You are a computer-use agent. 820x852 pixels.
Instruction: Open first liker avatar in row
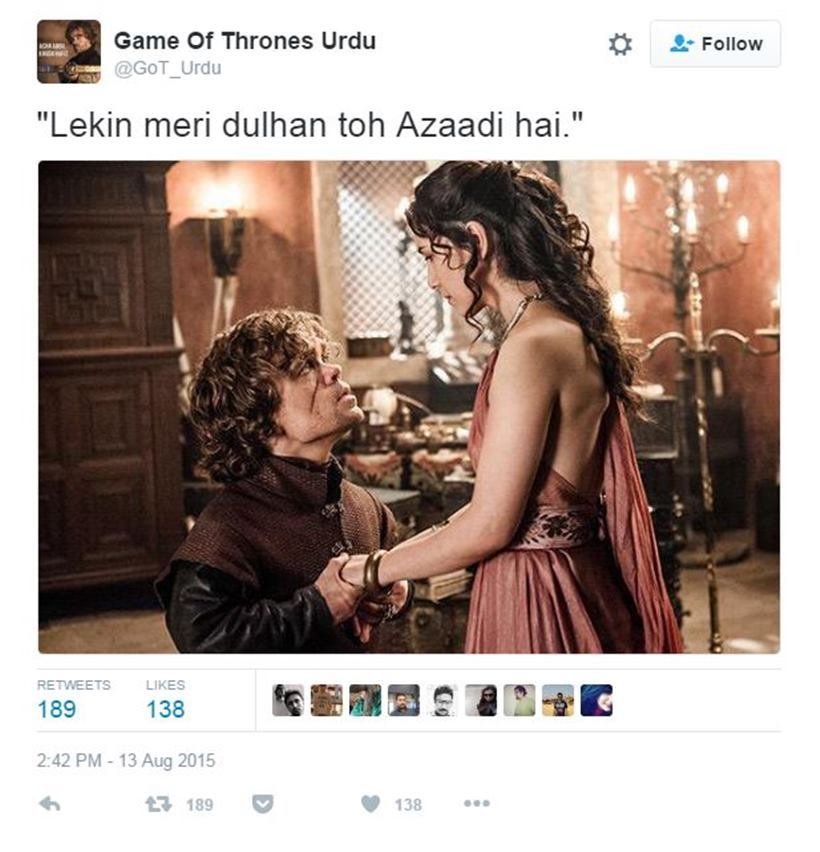tap(288, 700)
